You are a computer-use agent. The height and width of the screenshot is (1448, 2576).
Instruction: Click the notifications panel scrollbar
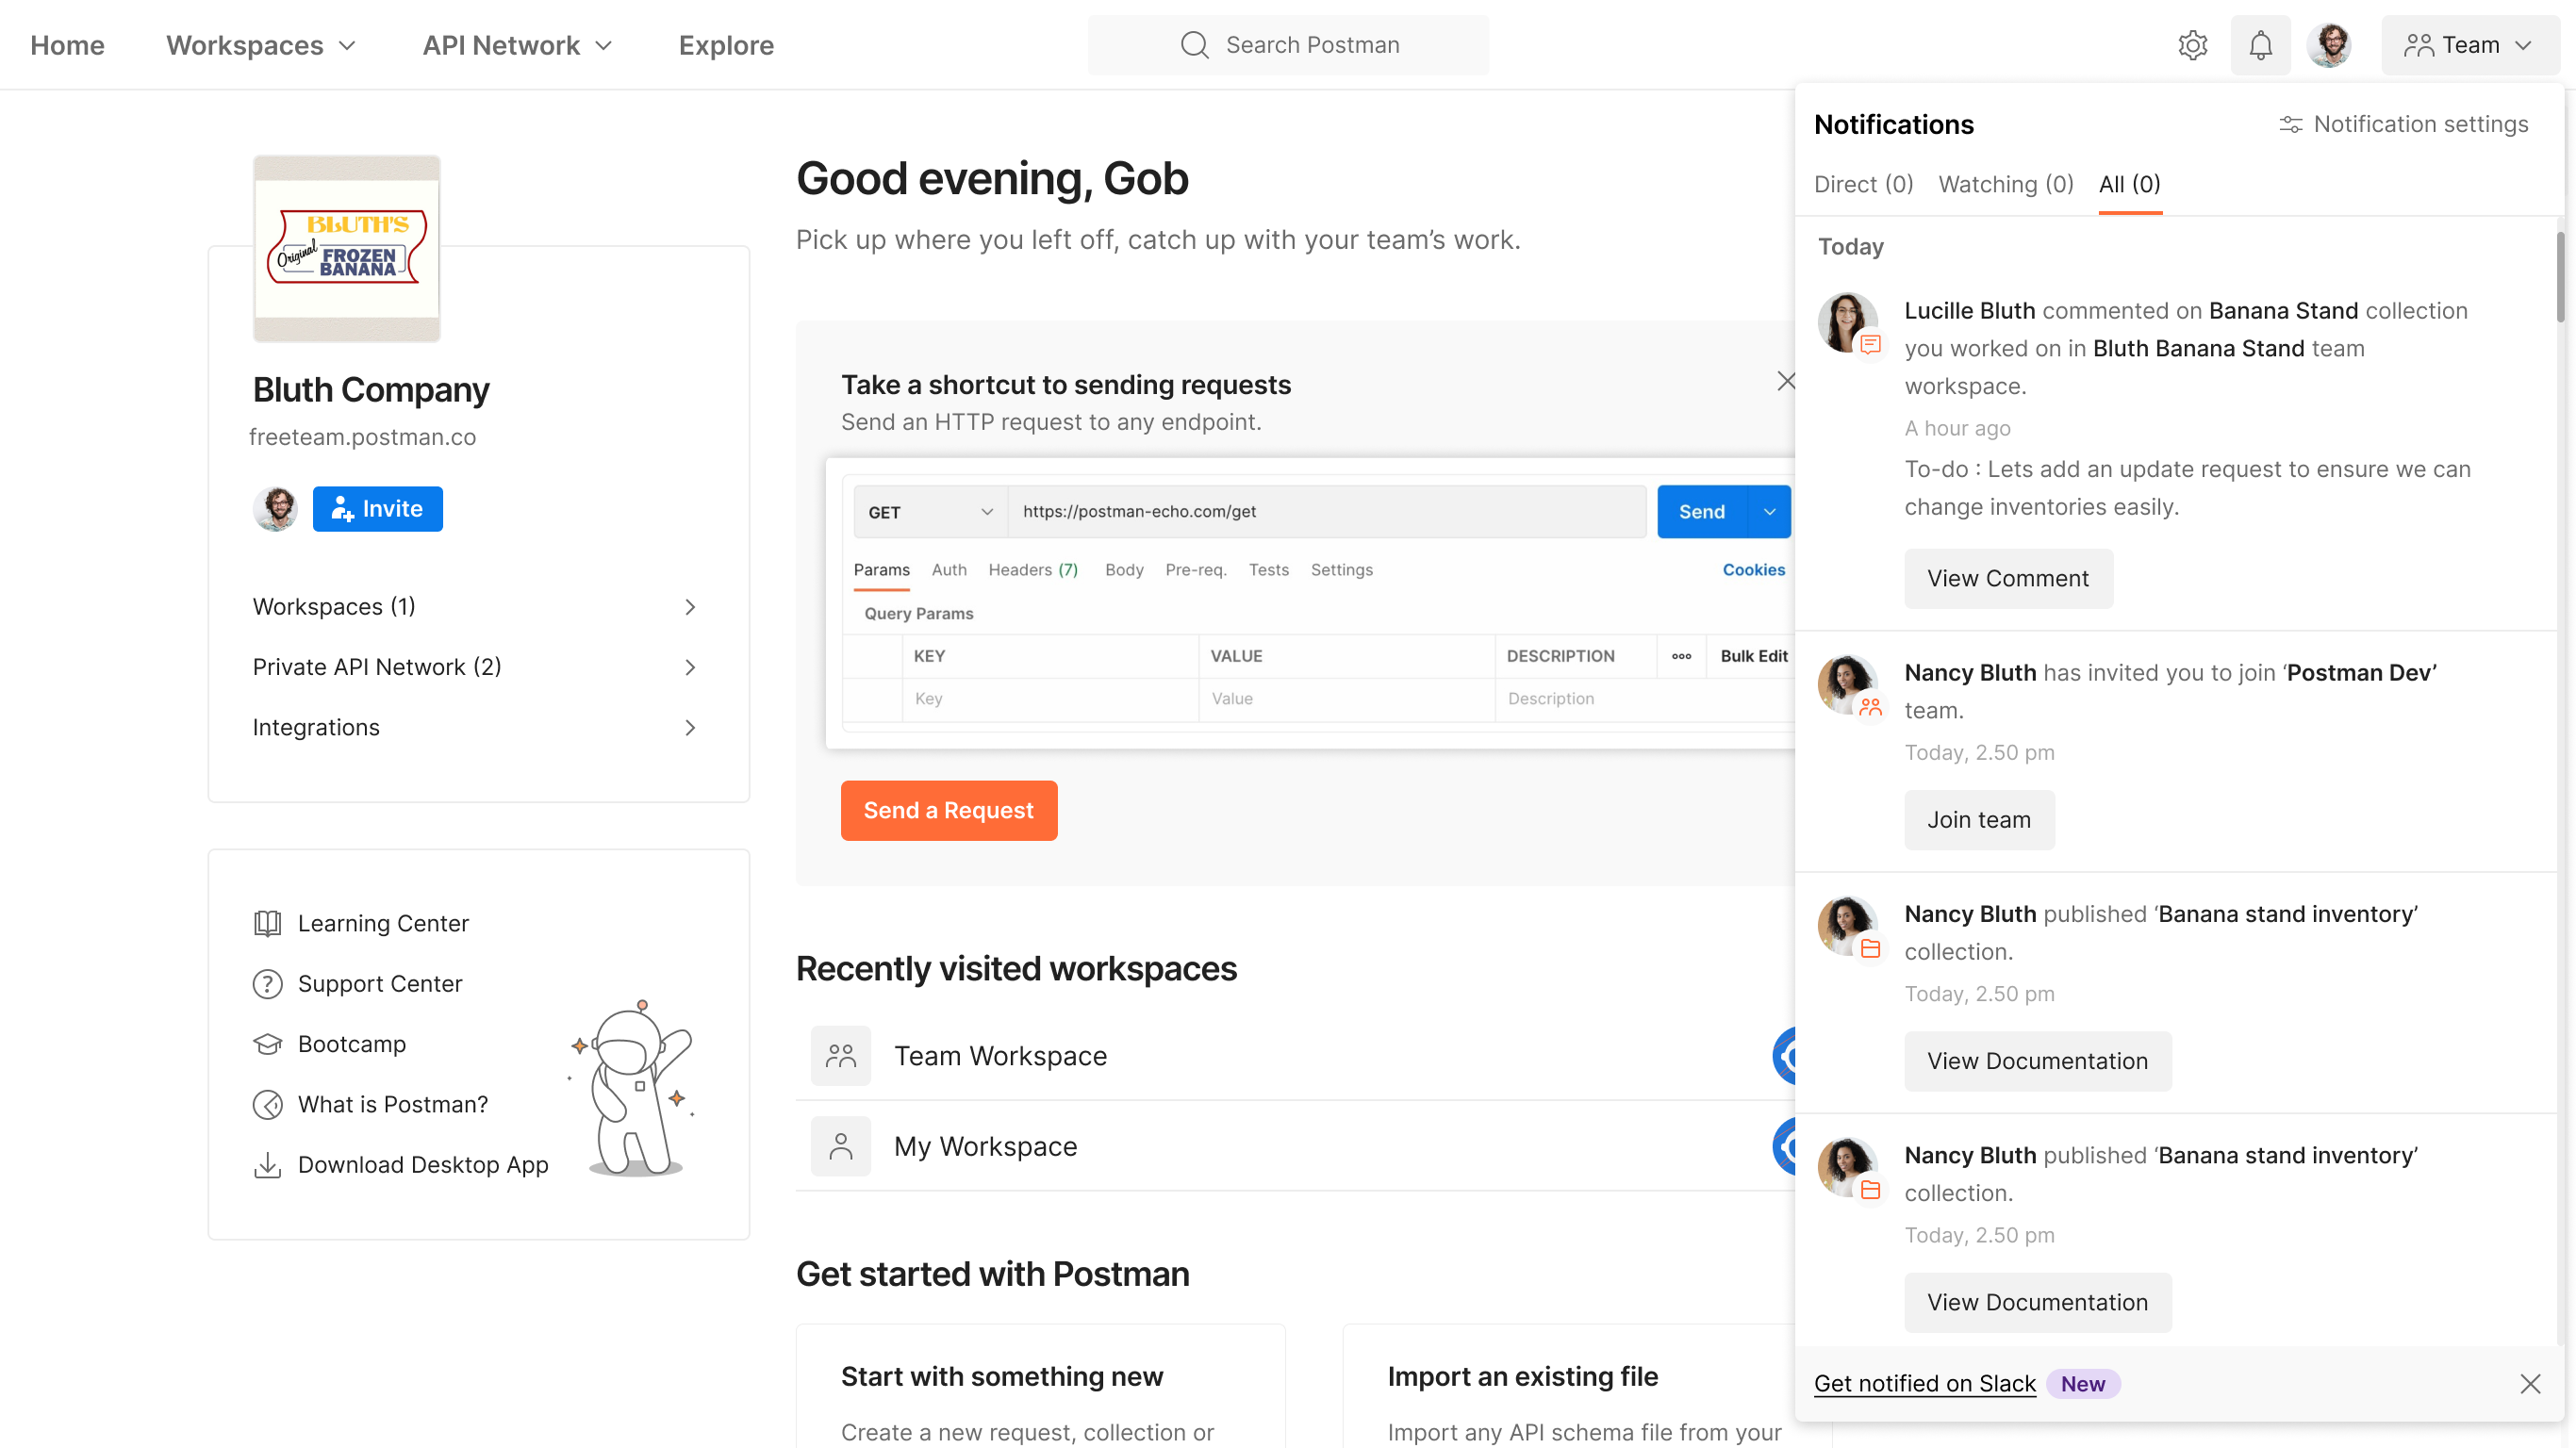(x=2560, y=277)
